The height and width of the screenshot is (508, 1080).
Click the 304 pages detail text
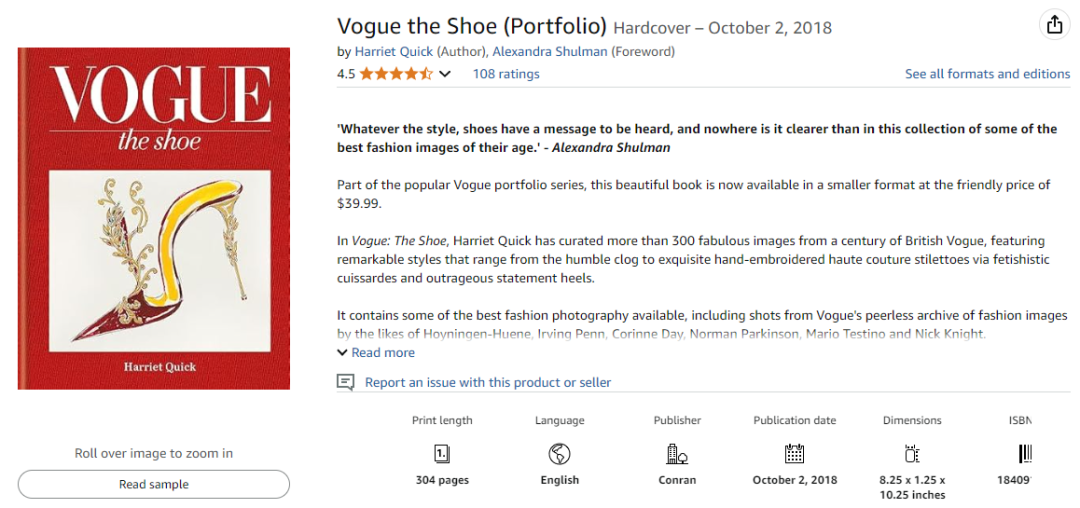point(442,480)
